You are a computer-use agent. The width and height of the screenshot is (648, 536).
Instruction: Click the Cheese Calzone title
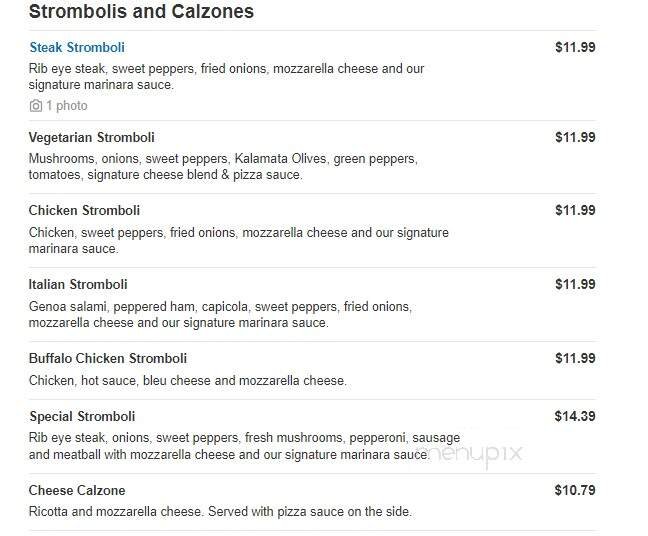coord(77,490)
